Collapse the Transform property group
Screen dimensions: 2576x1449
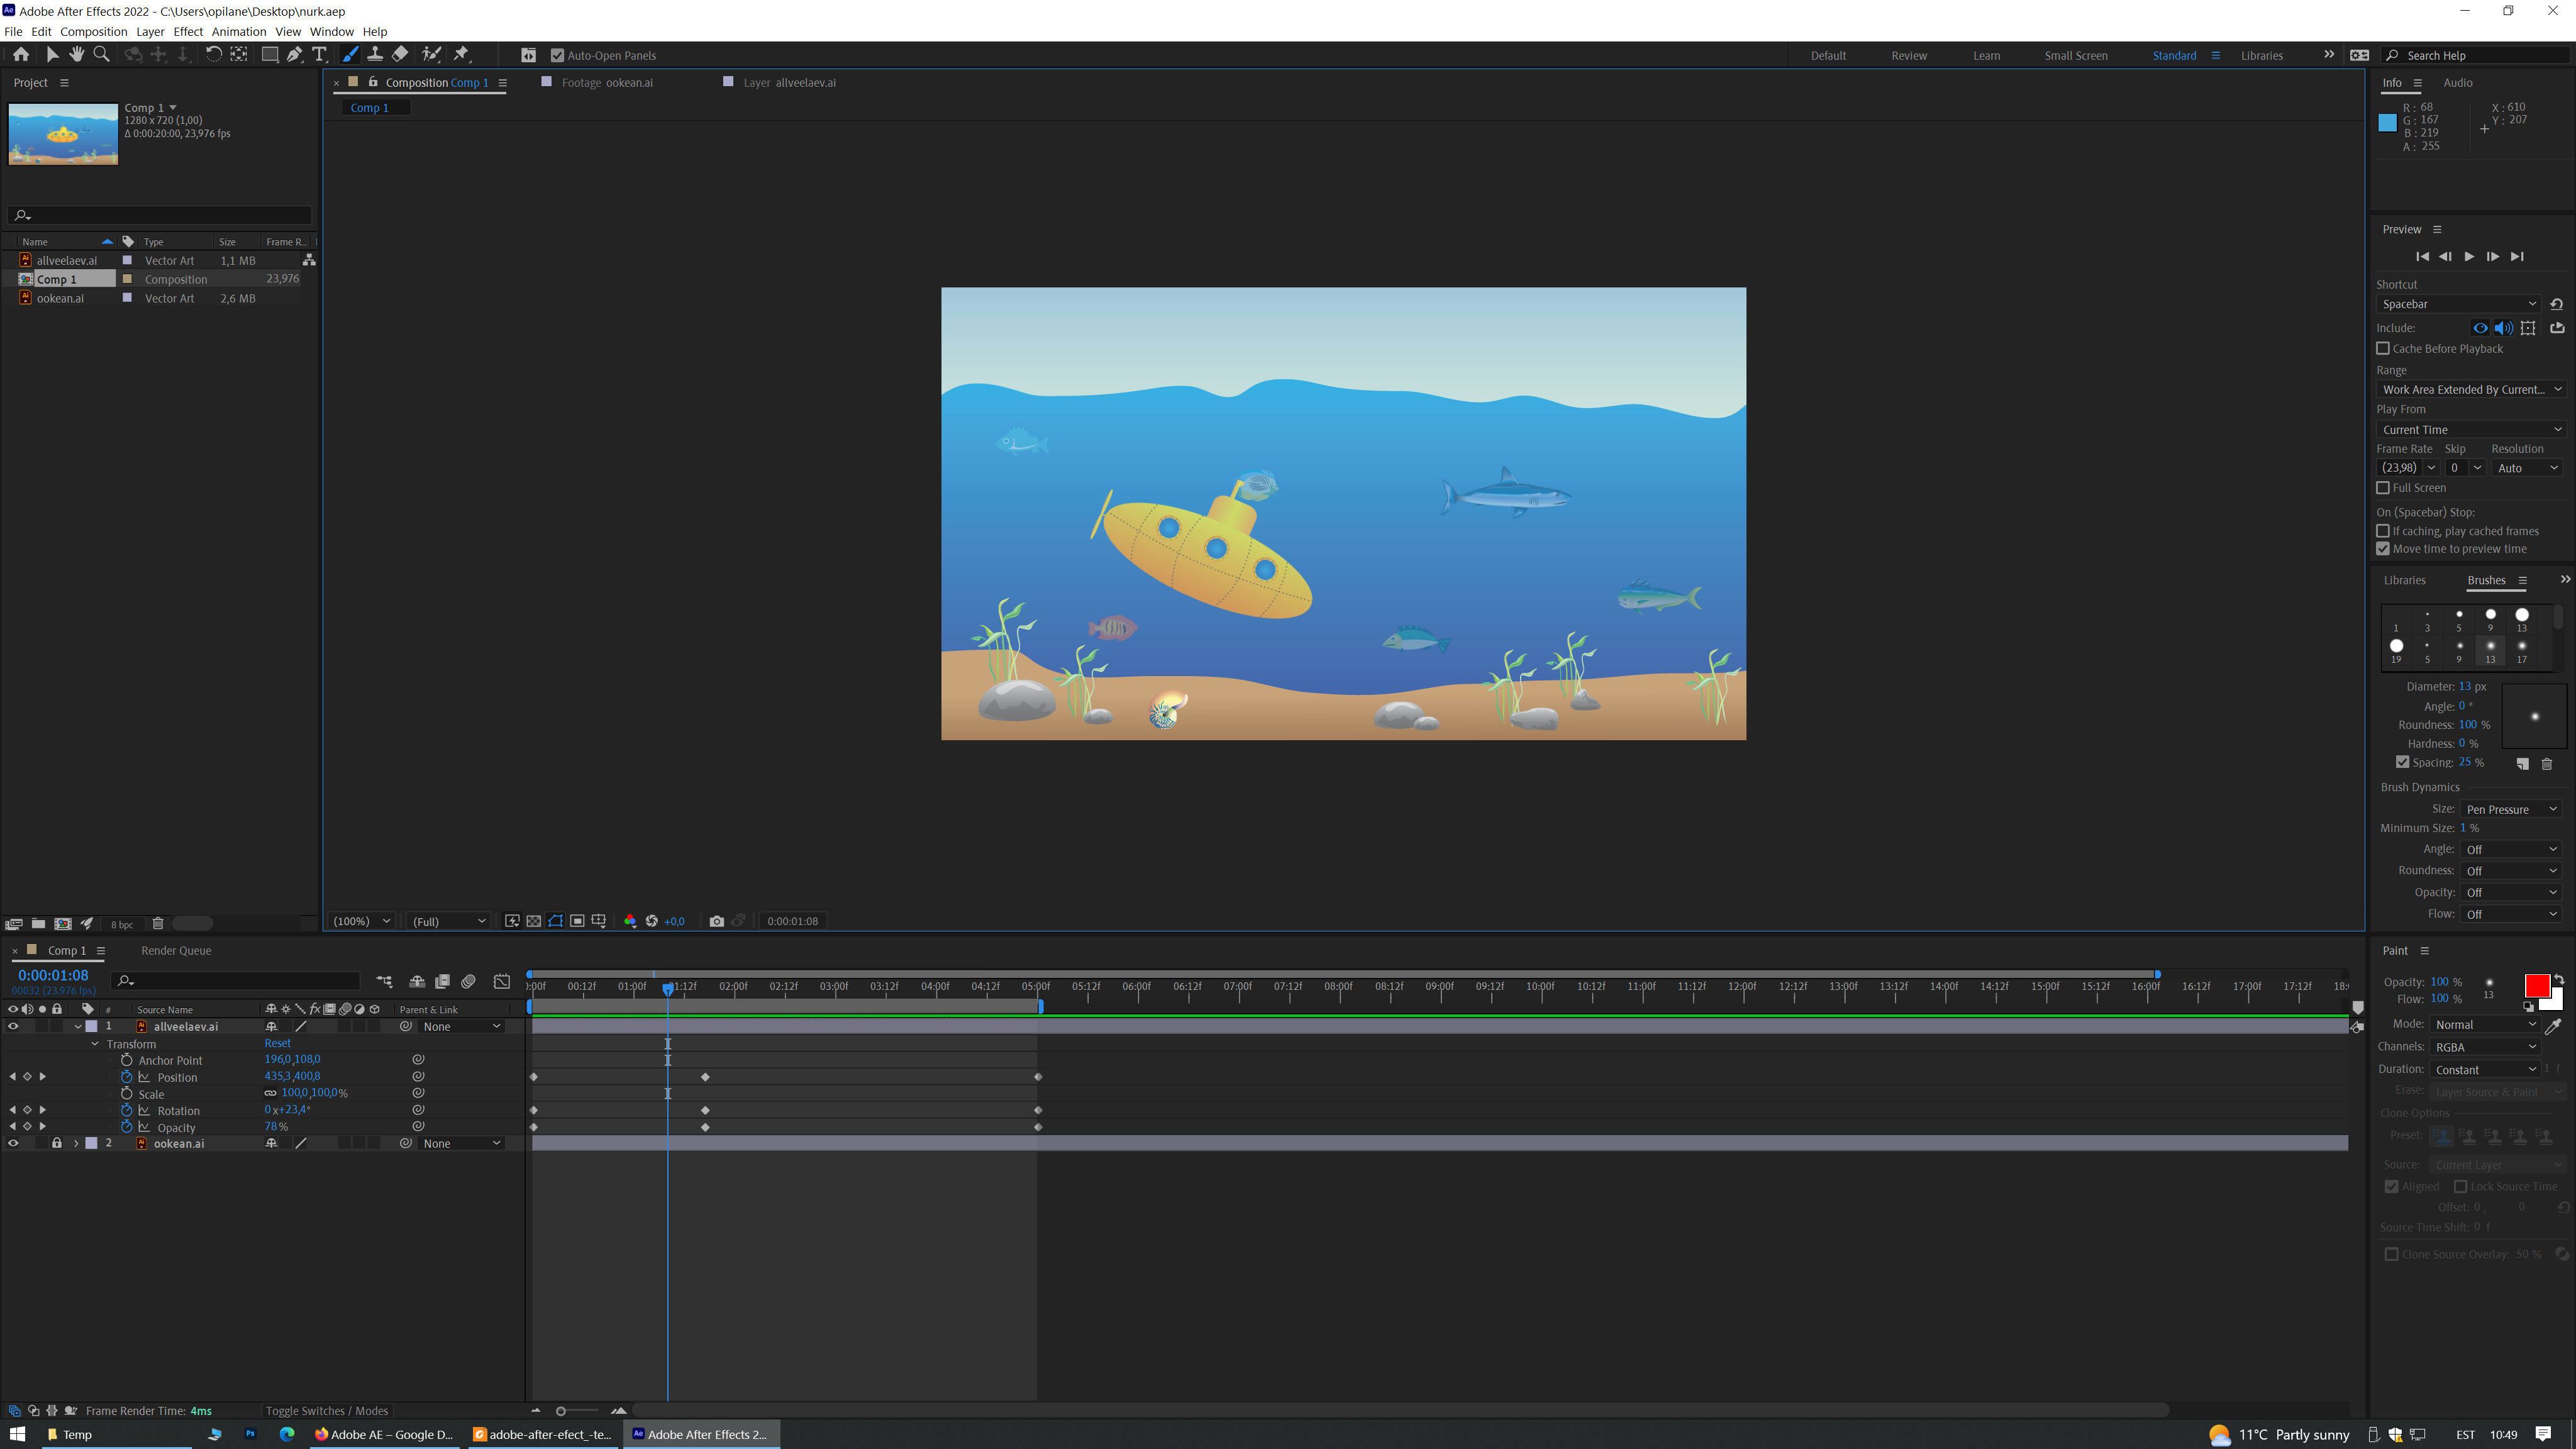95,1044
